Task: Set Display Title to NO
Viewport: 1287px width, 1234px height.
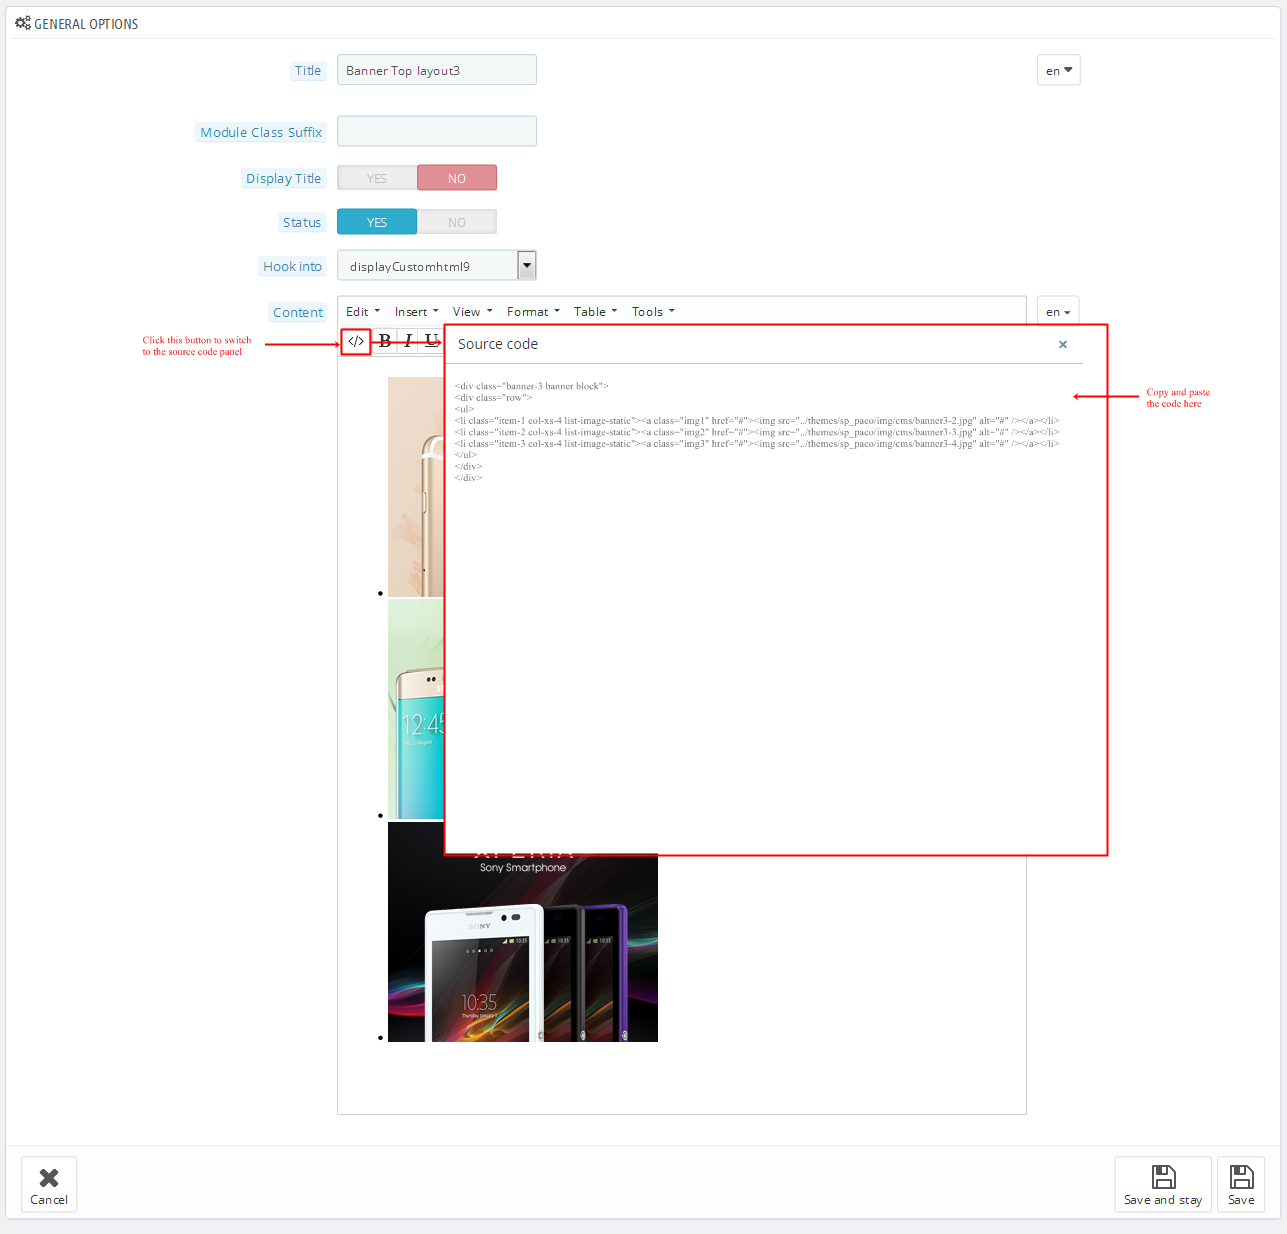Action: point(457,178)
